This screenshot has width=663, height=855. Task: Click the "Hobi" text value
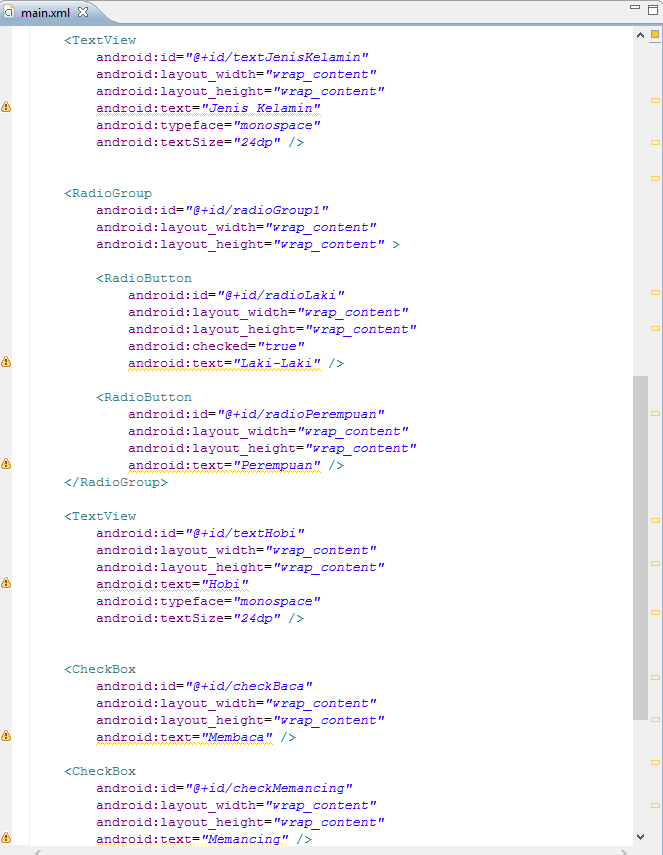tap(225, 585)
